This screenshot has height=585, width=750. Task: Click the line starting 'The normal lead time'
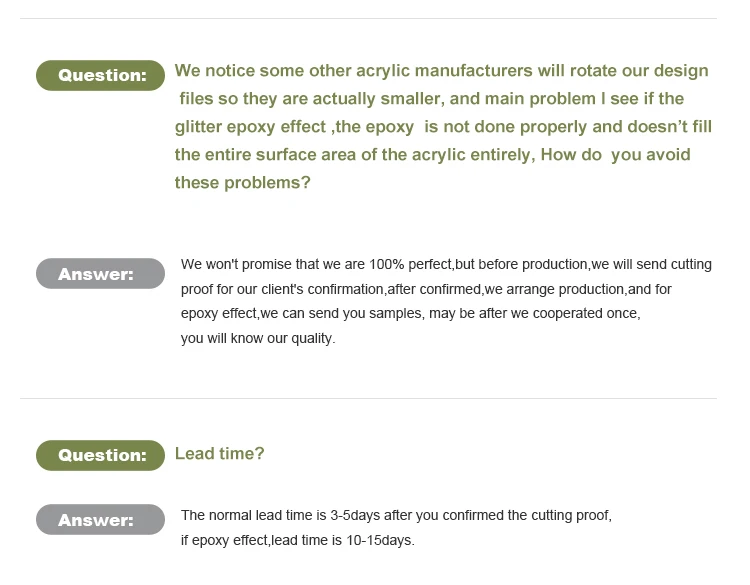[x=396, y=516]
